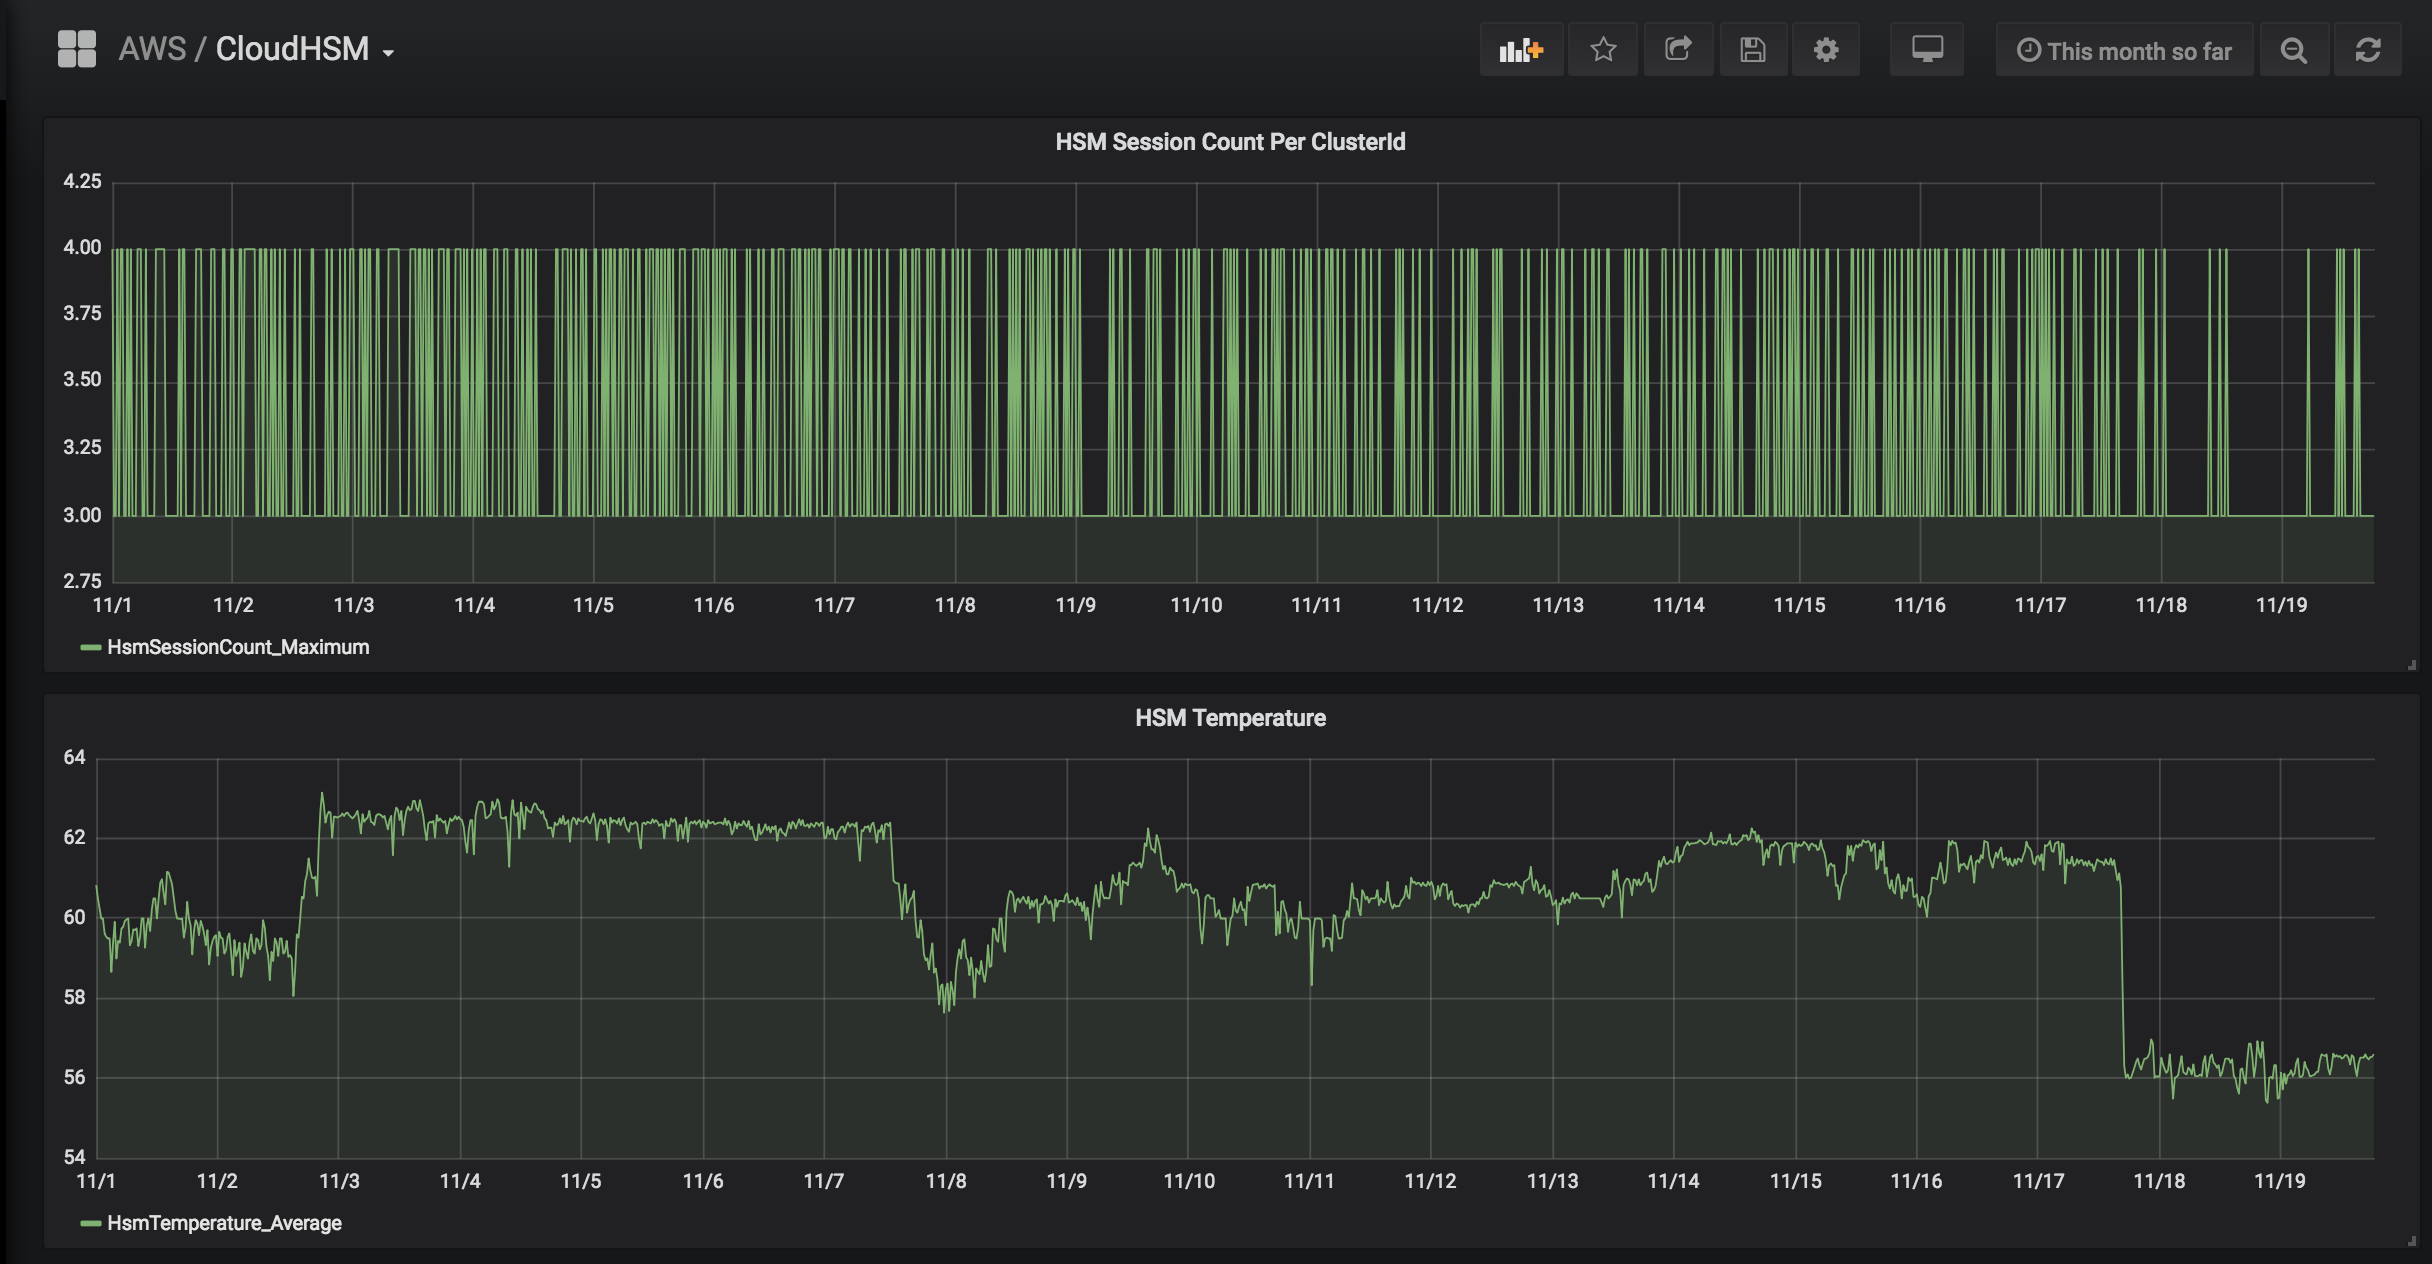
Task: Cycle view mode with monitor icon
Action: [x=1926, y=50]
